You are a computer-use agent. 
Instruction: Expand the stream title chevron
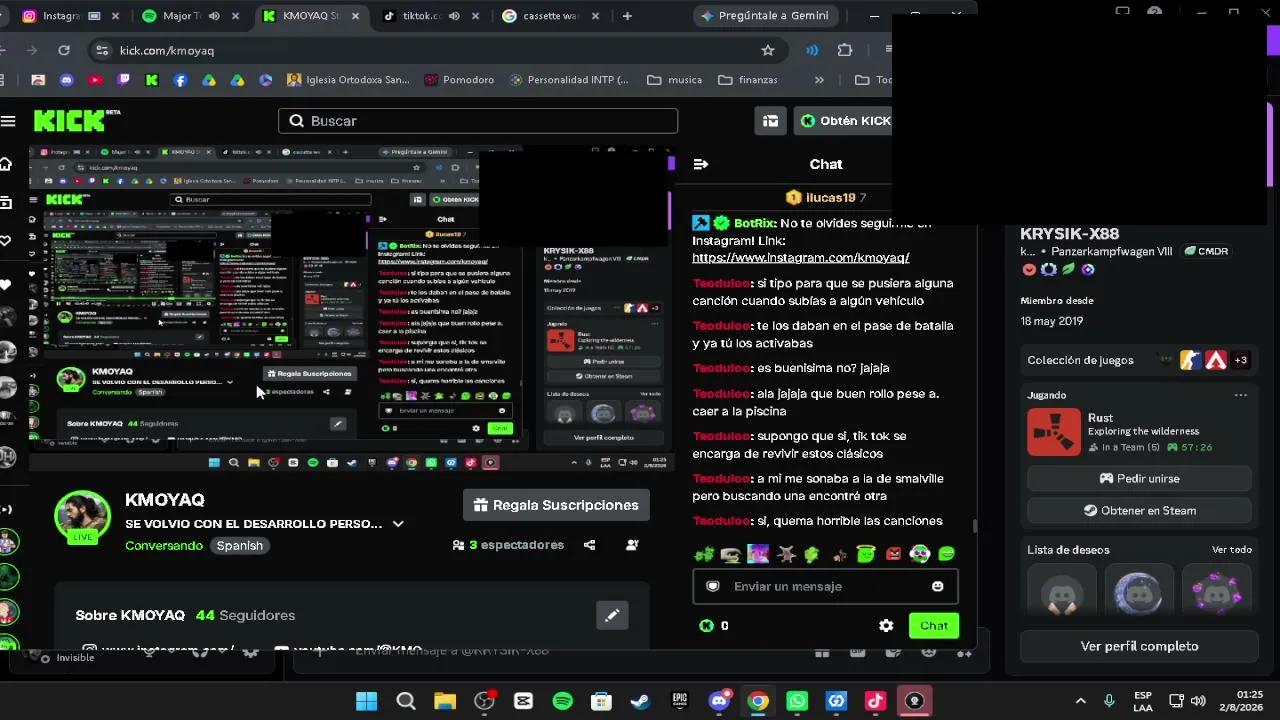(x=398, y=524)
